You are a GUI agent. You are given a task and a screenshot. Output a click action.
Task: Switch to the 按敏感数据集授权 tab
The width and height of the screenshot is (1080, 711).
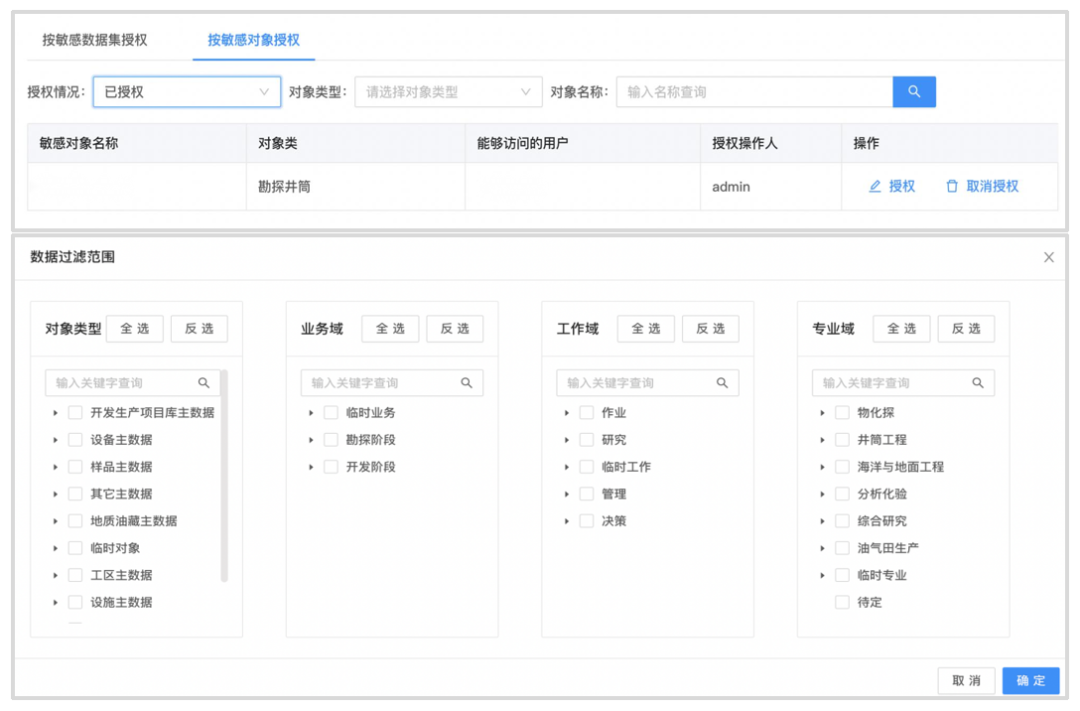pyautogui.click(x=95, y=40)
